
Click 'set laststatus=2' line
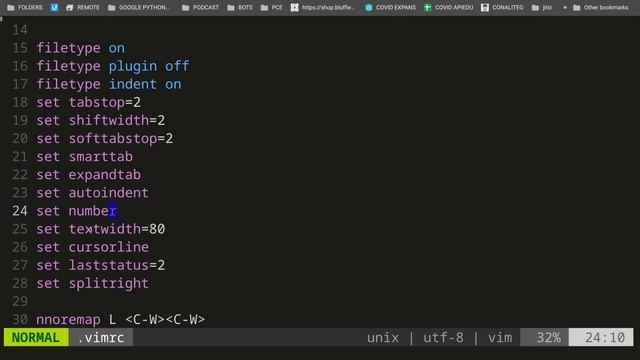[101, 265]
